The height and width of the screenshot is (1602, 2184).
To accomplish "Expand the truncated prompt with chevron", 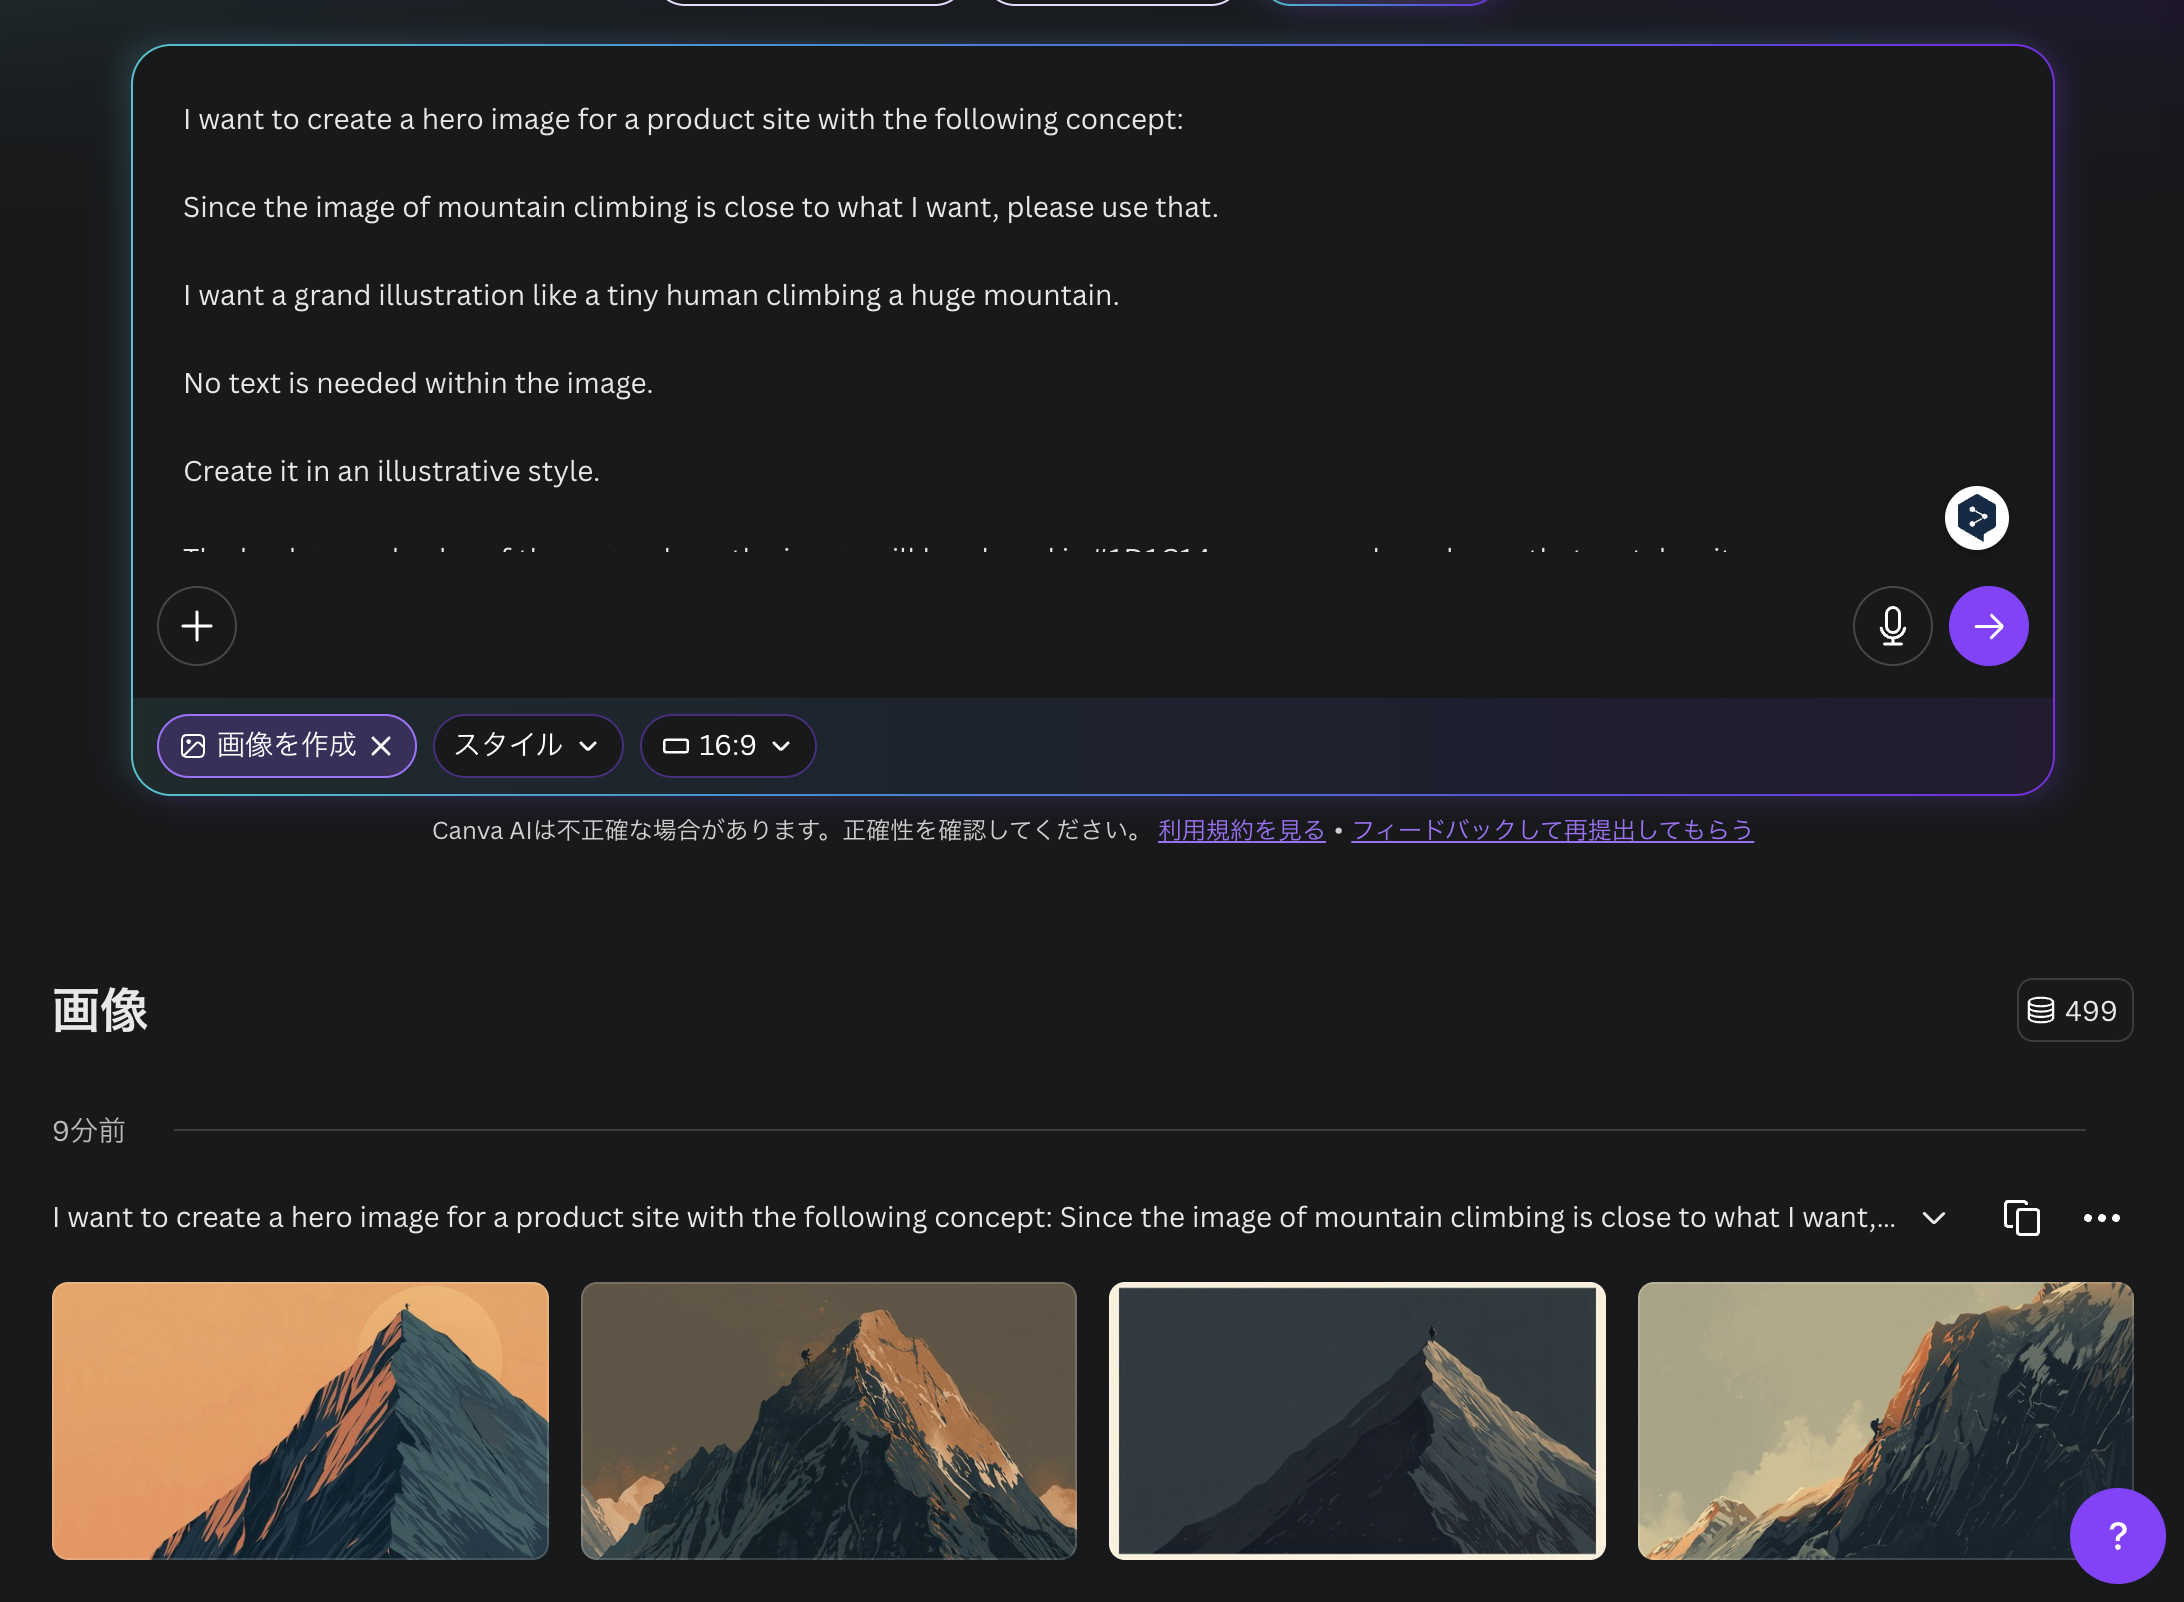I will click(x=1934, y=1217).
